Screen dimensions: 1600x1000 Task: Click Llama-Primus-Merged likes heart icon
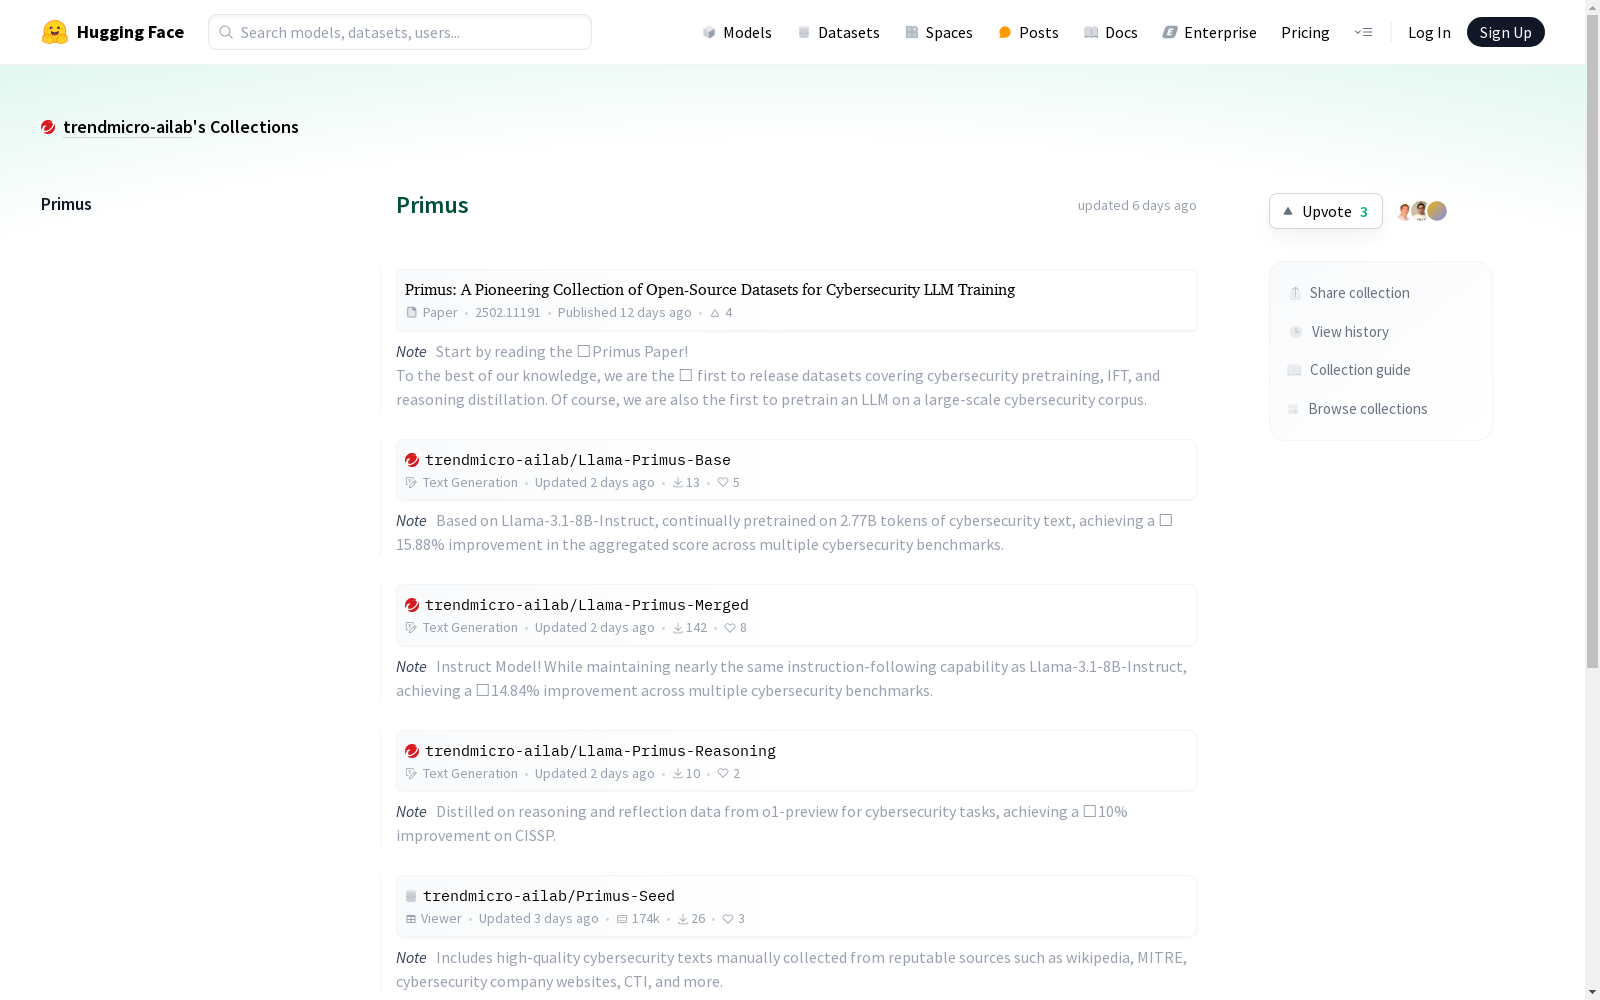[730, 628]
